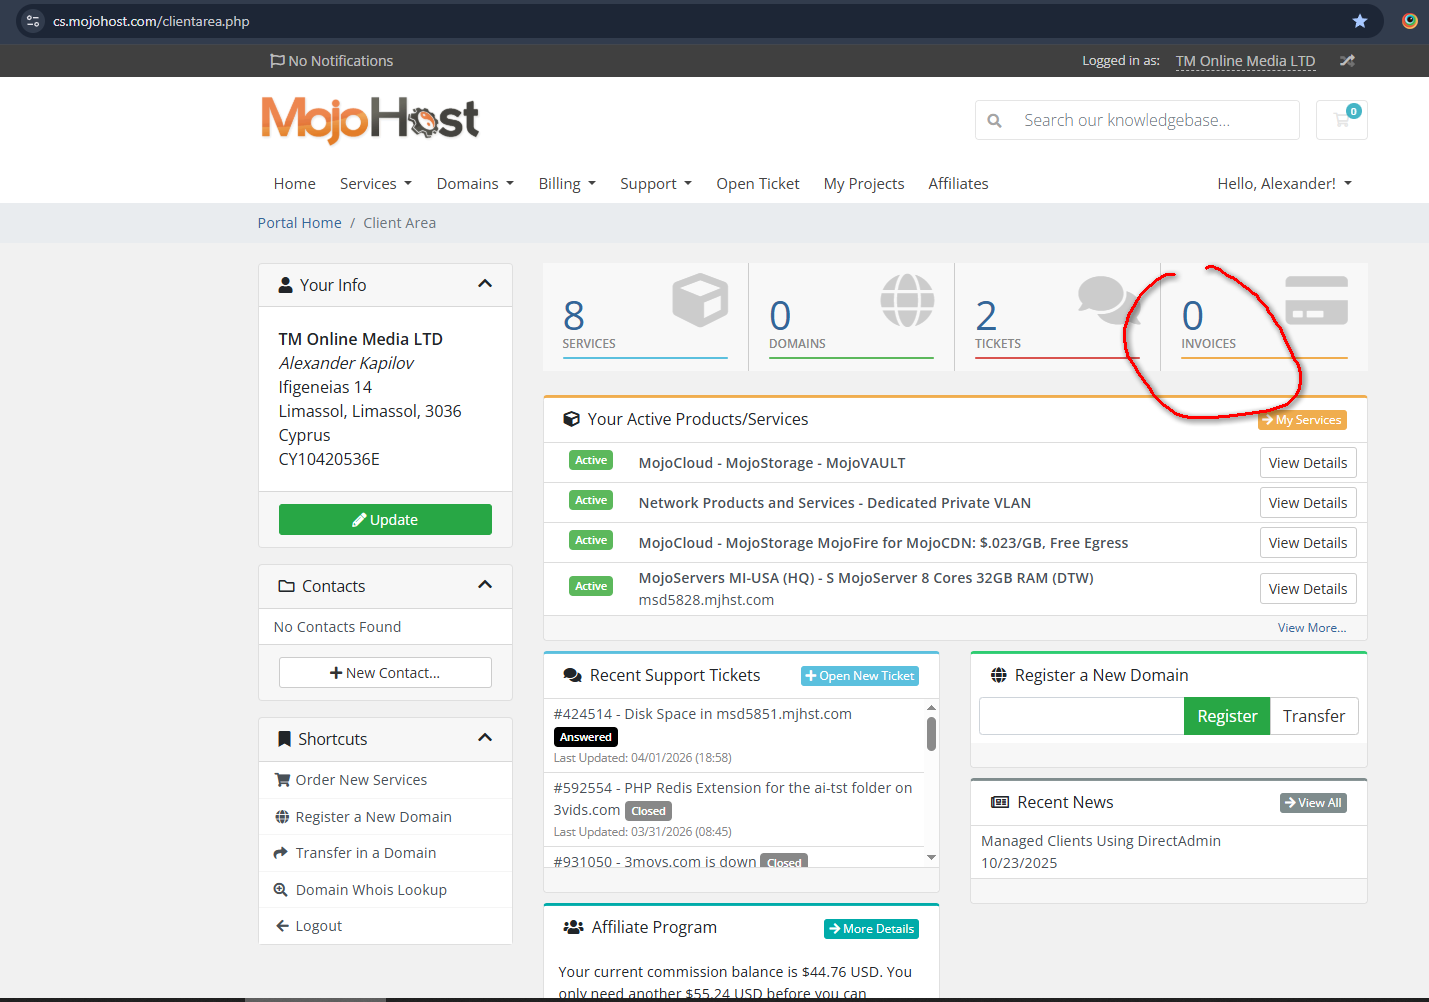
Task: Open the Managed Clients Using DirectAdmin news item
Action: 1101,841
